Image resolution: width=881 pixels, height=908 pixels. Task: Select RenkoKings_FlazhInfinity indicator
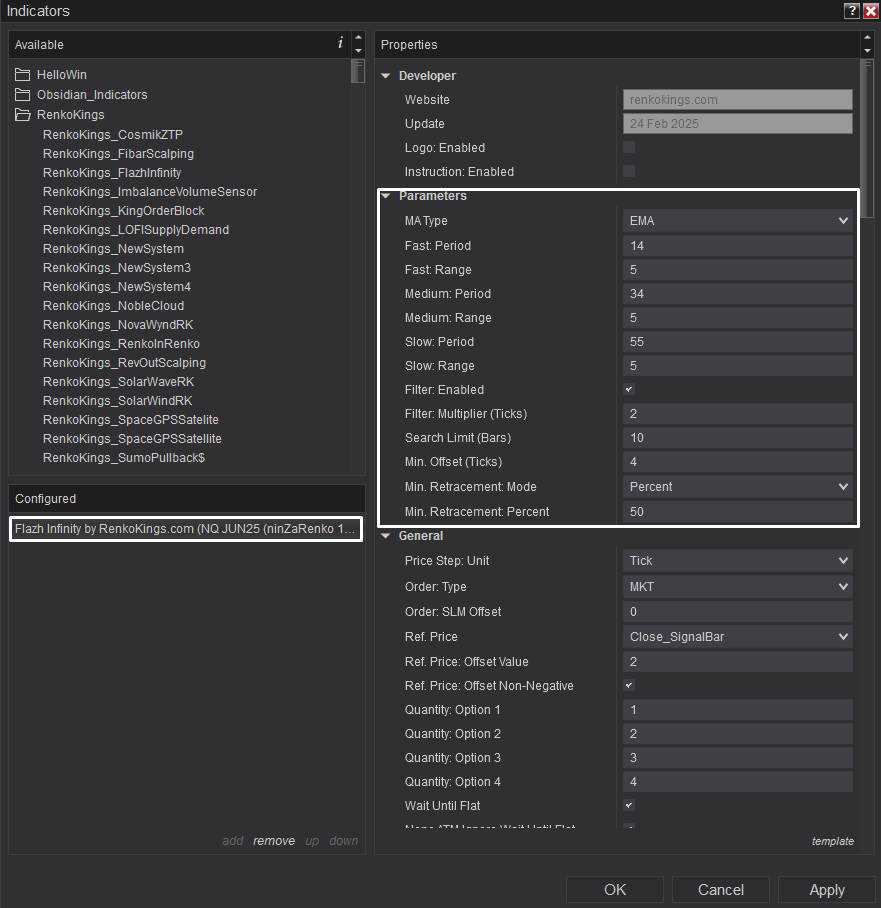pyautogui.click(x=112, y=173)
